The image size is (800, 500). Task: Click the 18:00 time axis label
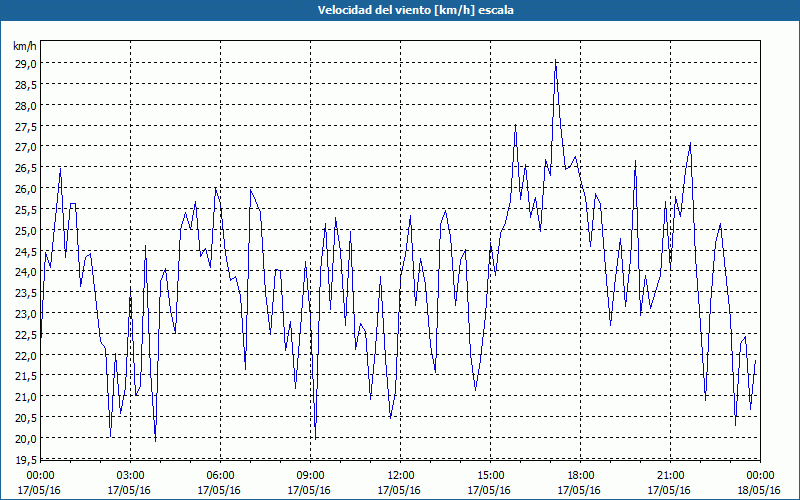pos(581,476)
